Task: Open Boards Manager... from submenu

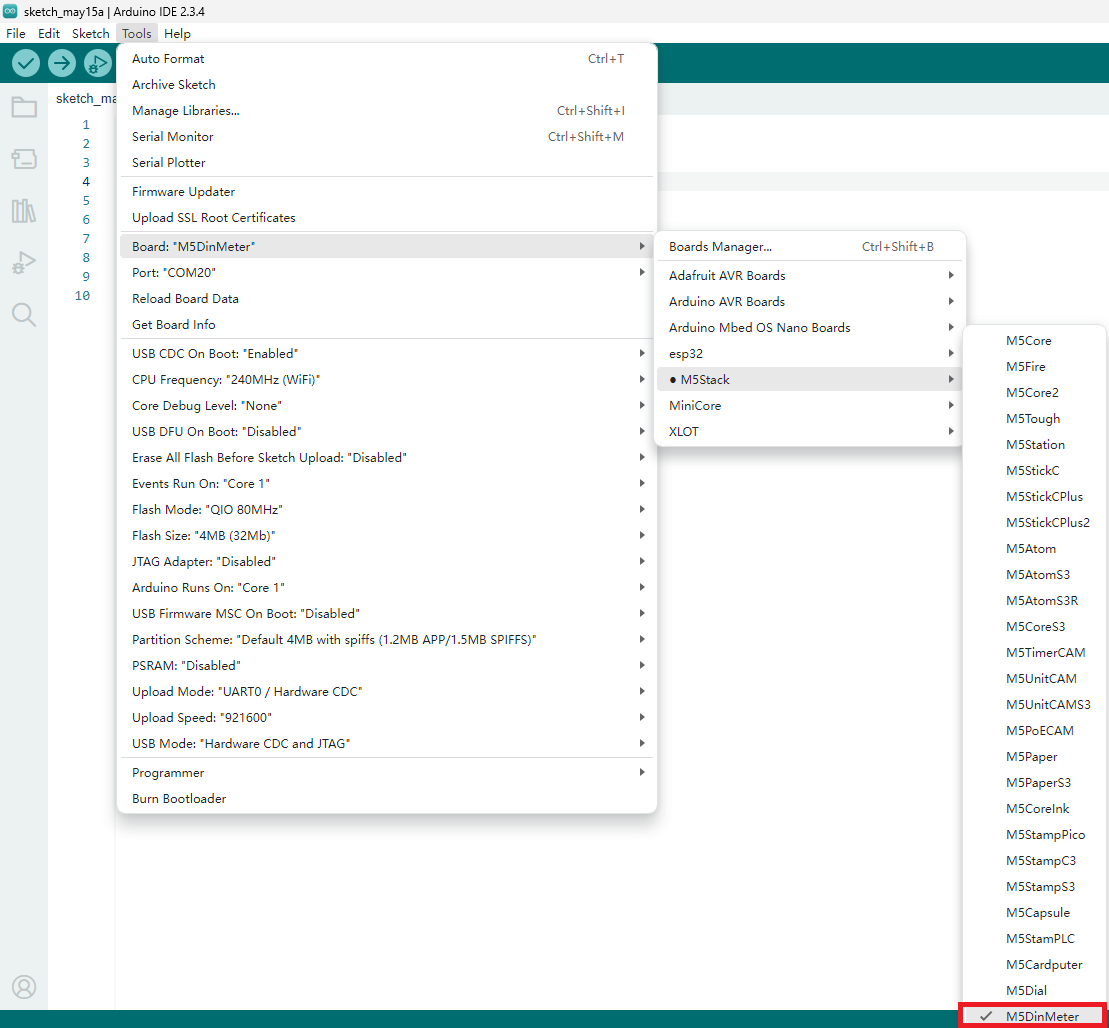Action: coord(810,247)
